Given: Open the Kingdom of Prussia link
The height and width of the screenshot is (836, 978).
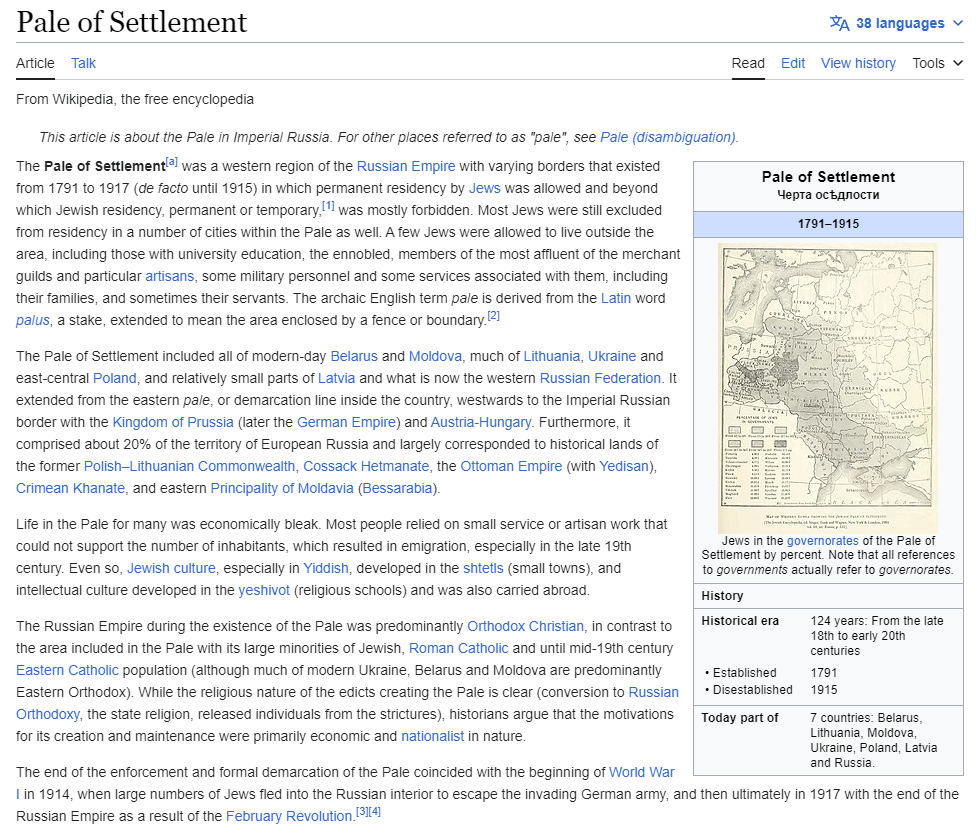Looking at the screenshot, I should [x=173, y=422].
